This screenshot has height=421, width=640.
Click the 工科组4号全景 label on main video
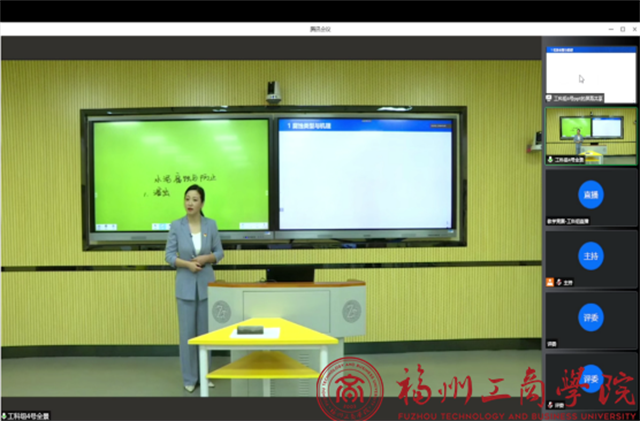click(x=30, y=415)
